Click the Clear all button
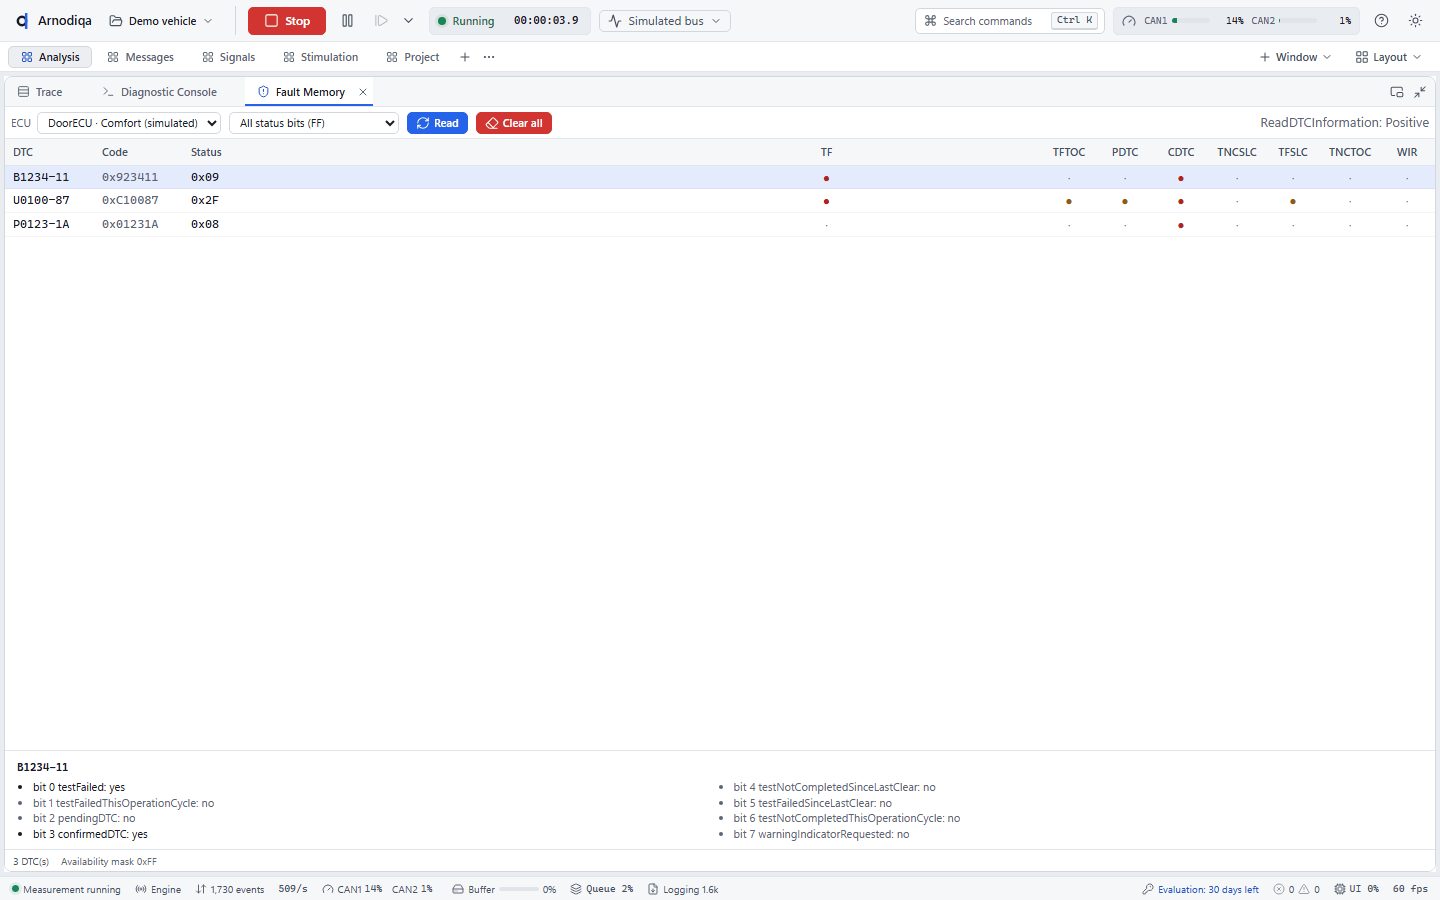Viewport: 1440px width, 900px height. pos(514,123)
